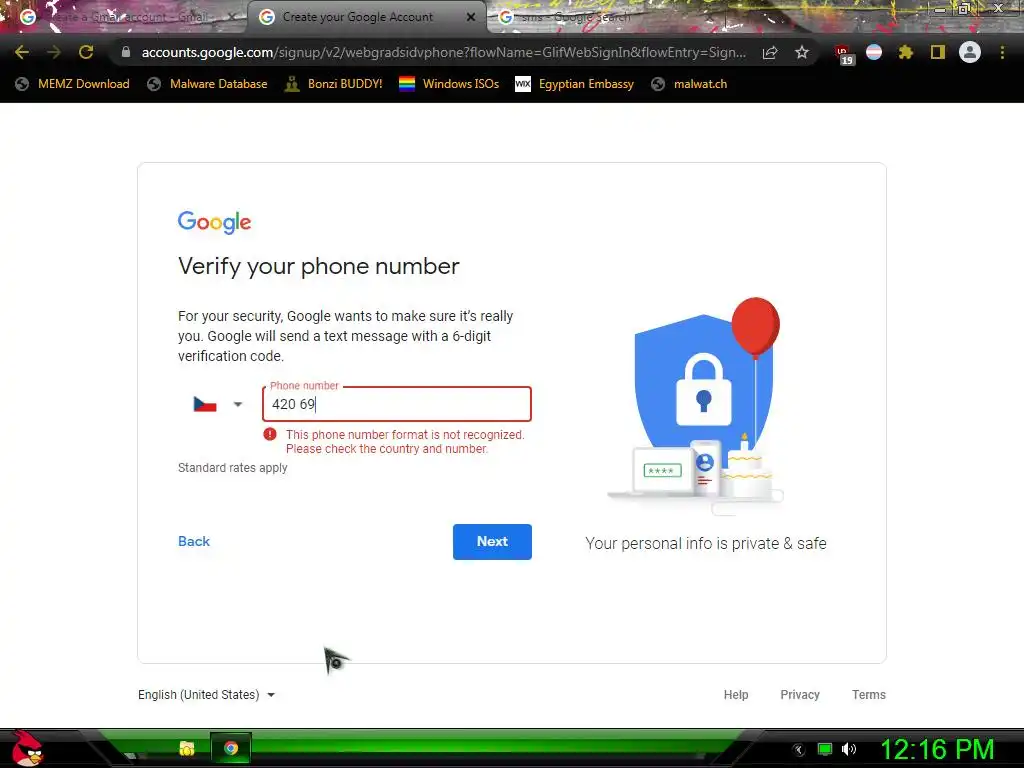Open the Privacy footer link
The image size is (1024, 768).
800,695
